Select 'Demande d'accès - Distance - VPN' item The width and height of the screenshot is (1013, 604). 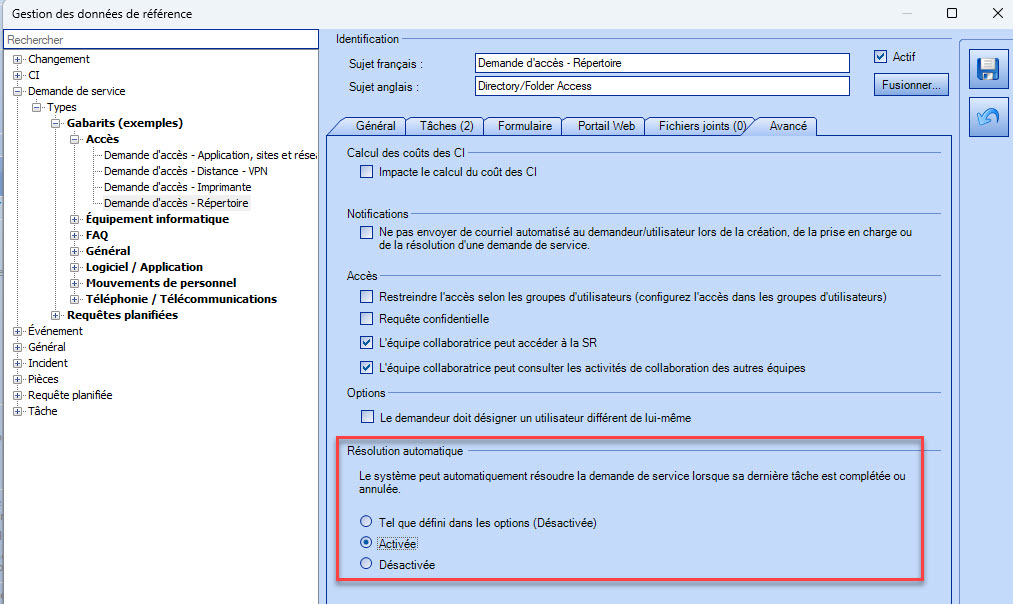(x=185, y=171)
